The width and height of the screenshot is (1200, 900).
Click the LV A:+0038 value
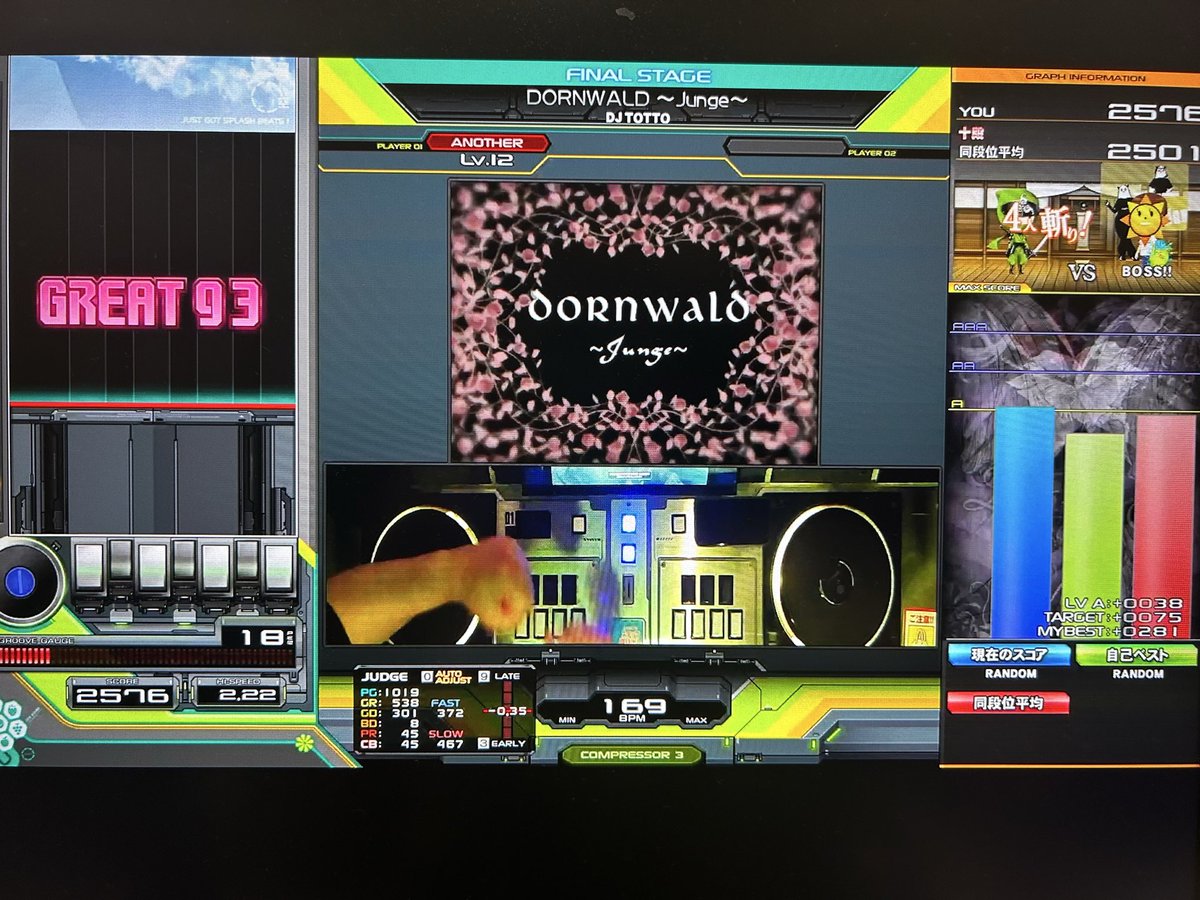[1124, 604]
